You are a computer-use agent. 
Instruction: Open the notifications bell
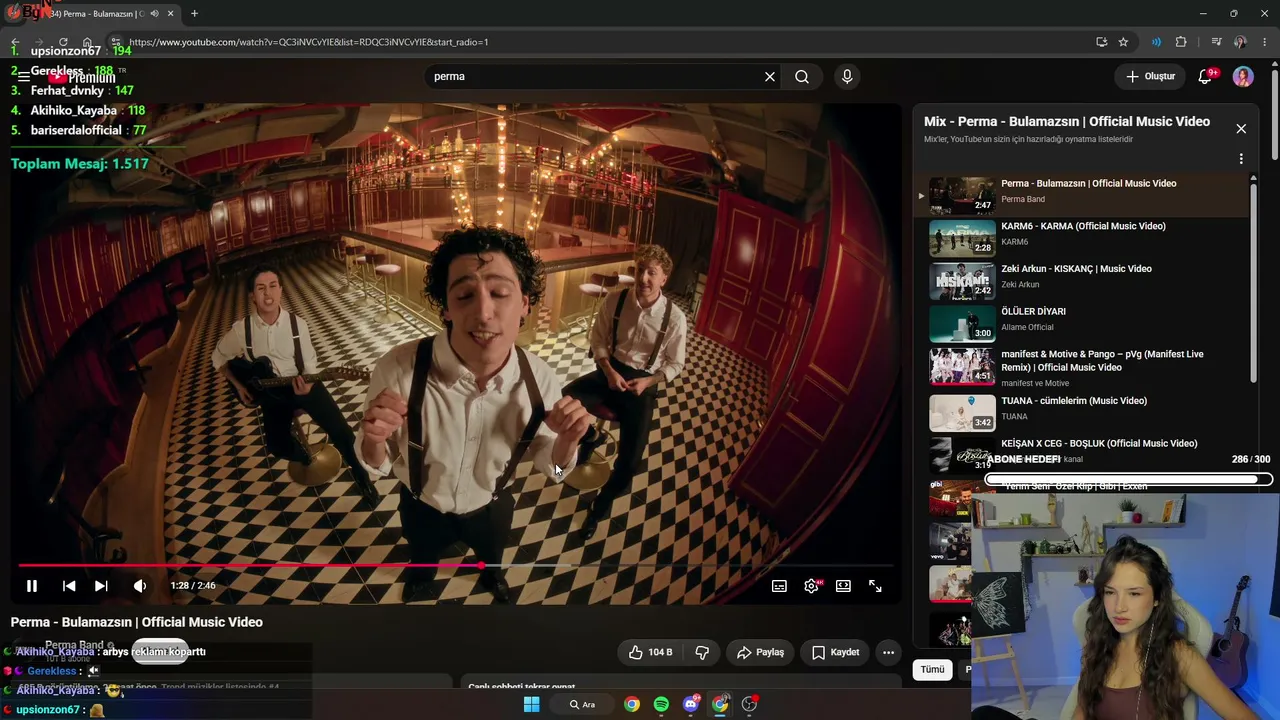tap(1205, 76)
